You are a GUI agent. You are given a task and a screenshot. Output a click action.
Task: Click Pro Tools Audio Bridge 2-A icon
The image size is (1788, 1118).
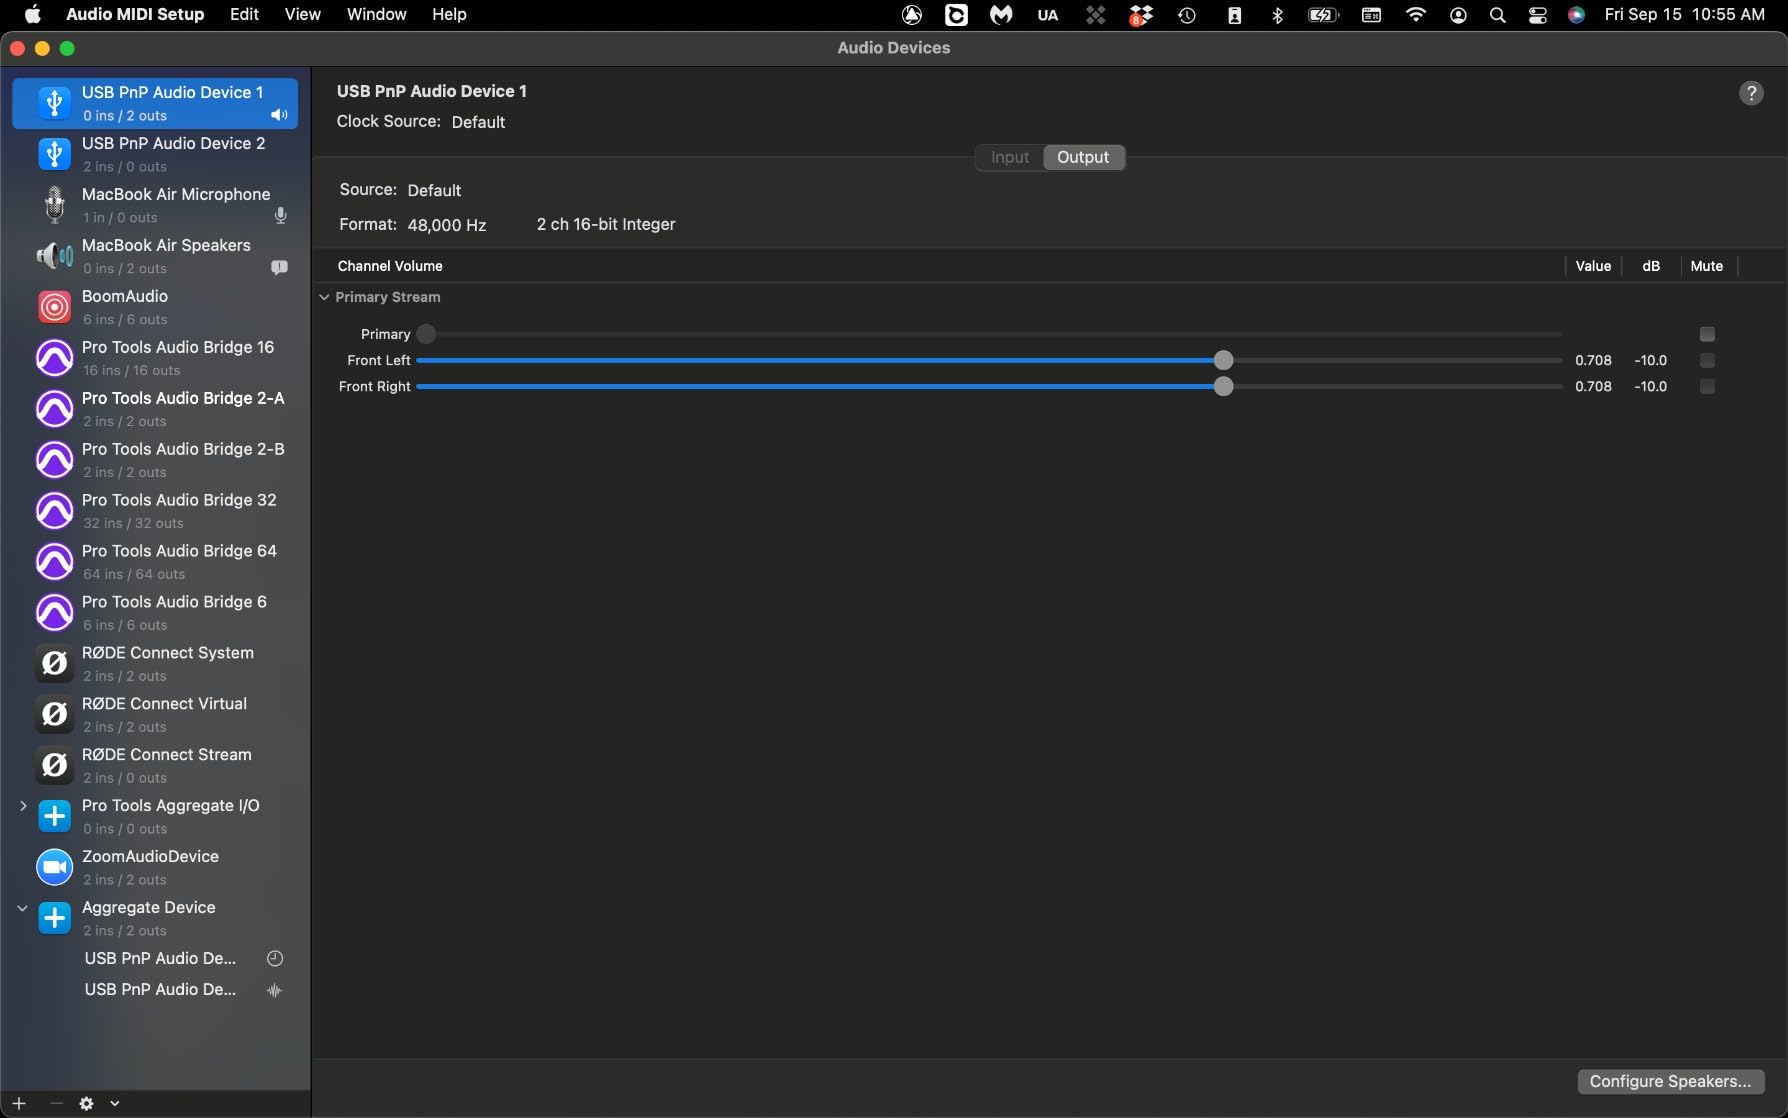tap(54, 409)
